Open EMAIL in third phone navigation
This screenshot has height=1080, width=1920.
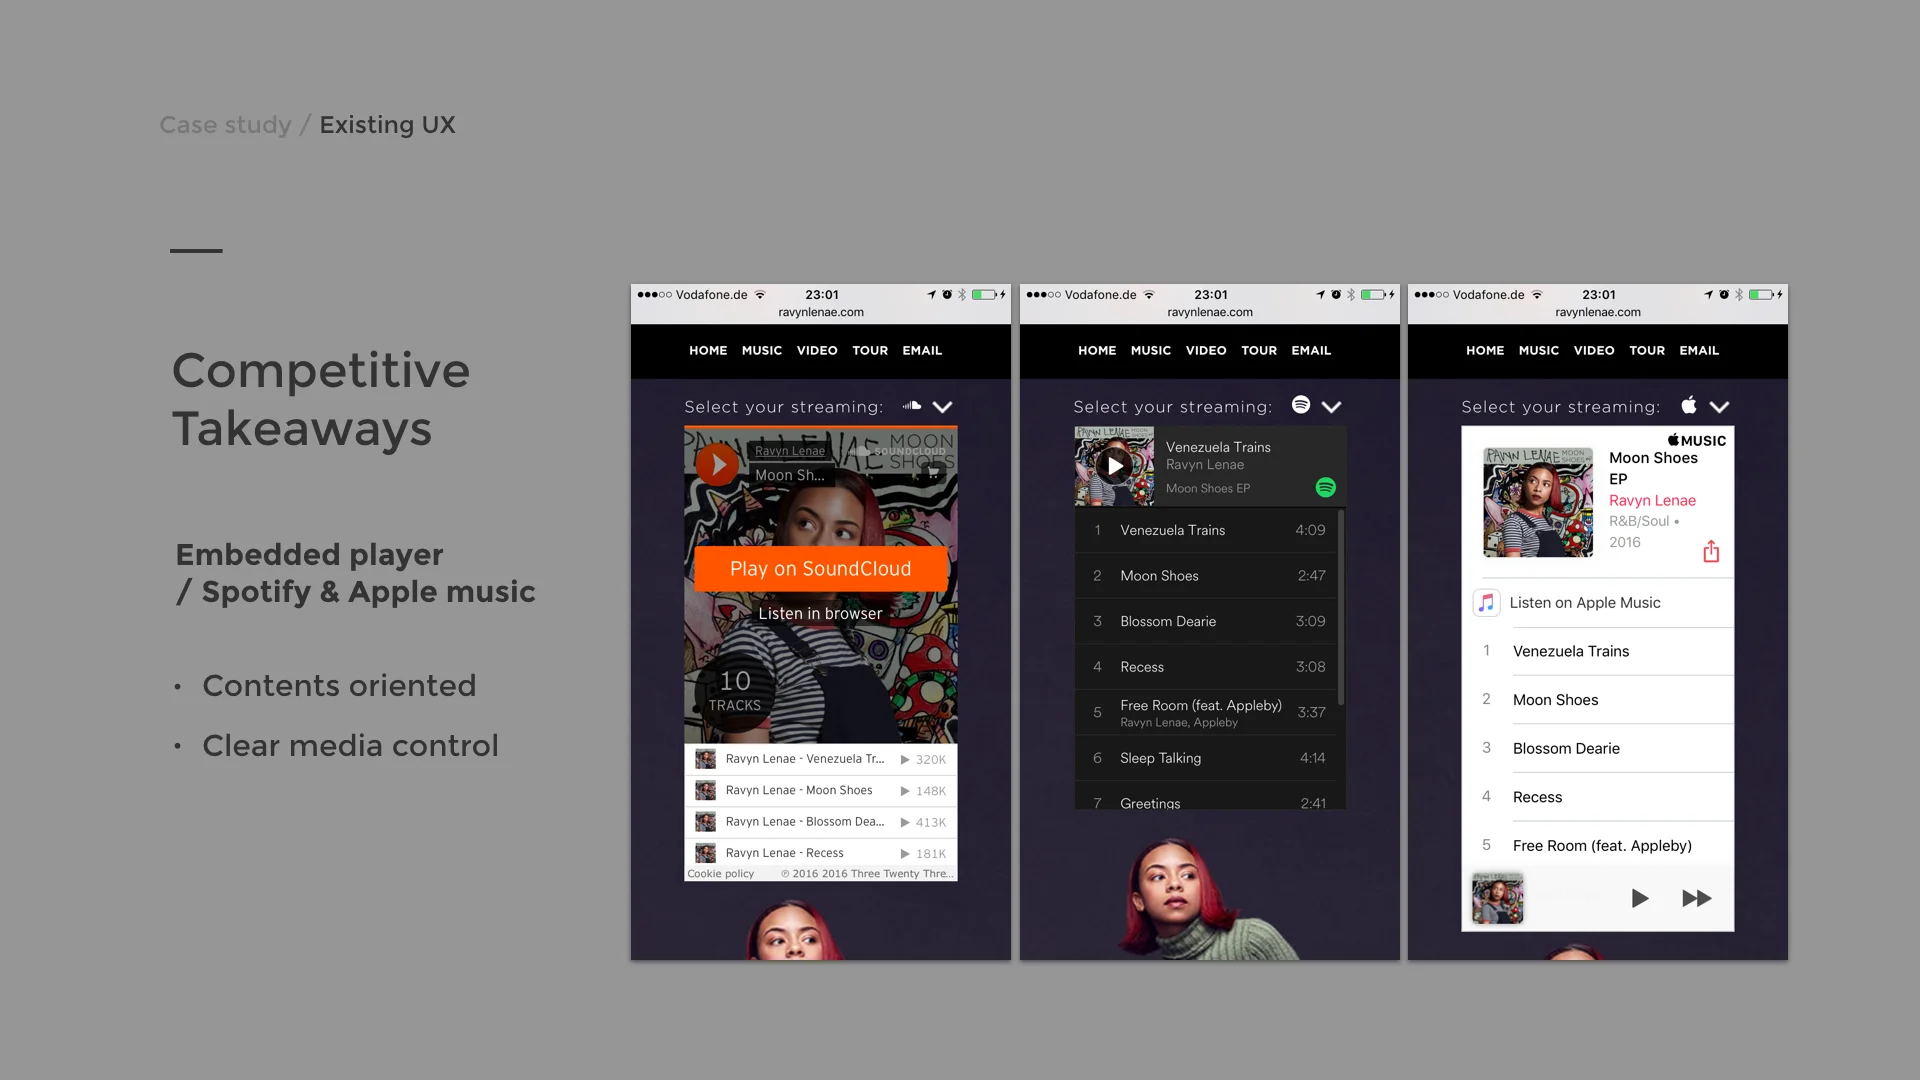1699,351
